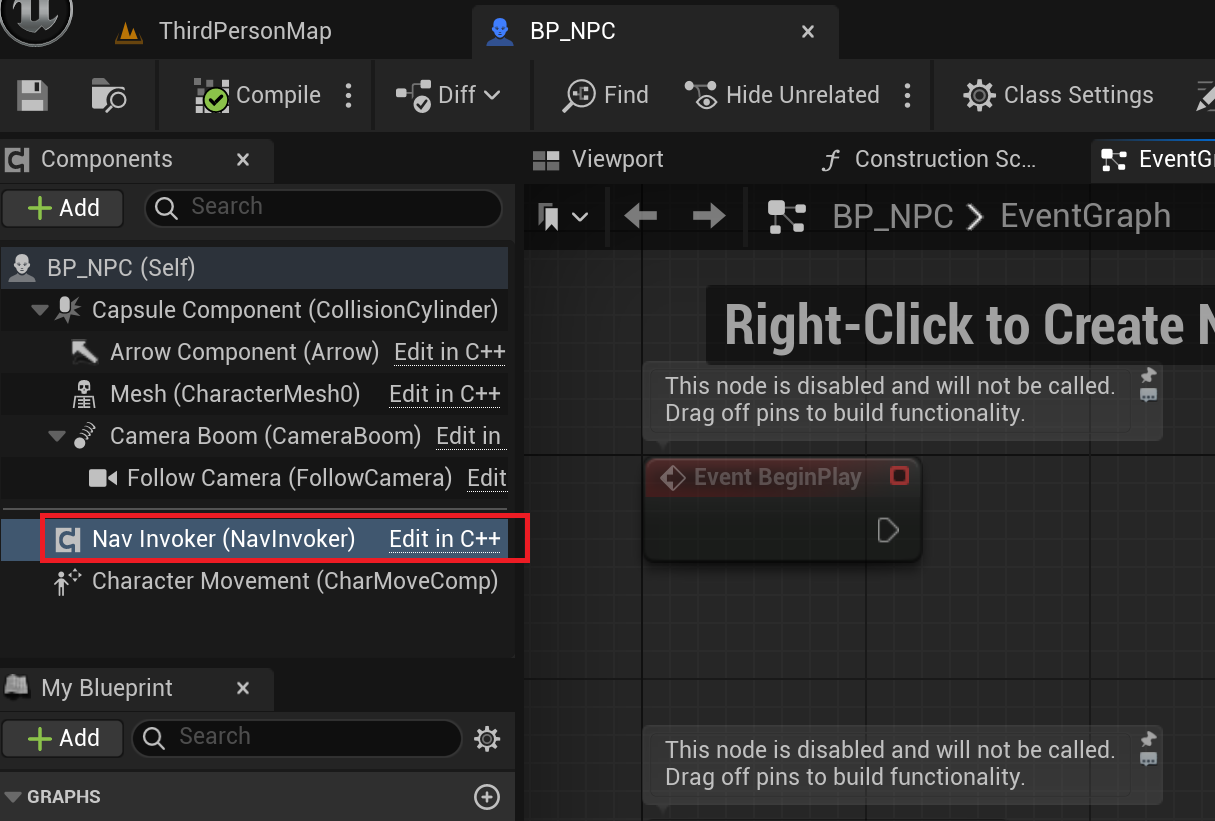Click Edit in link for Camera Boom
Screen dimensions: 1215x821
tap(469, 436)
